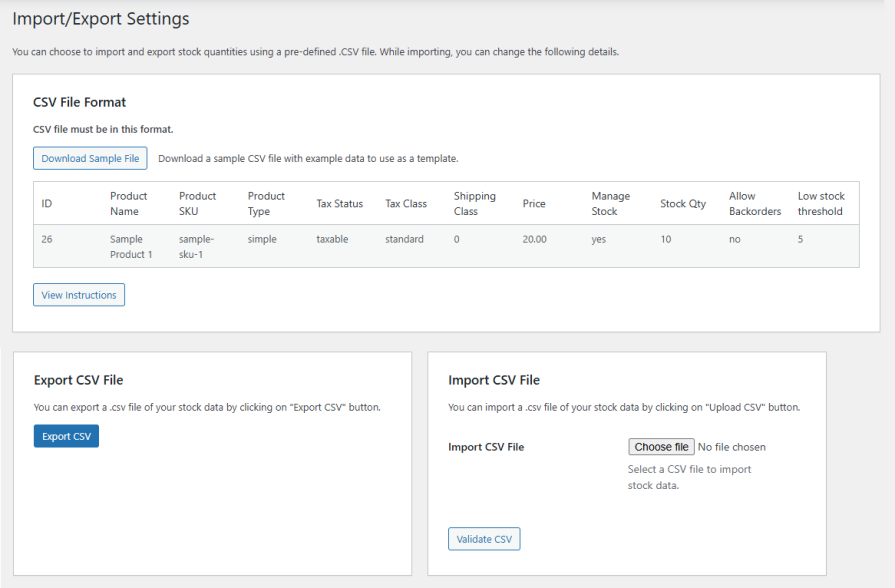
Task: Click the Download Sample File button
Action: (90, 158)
